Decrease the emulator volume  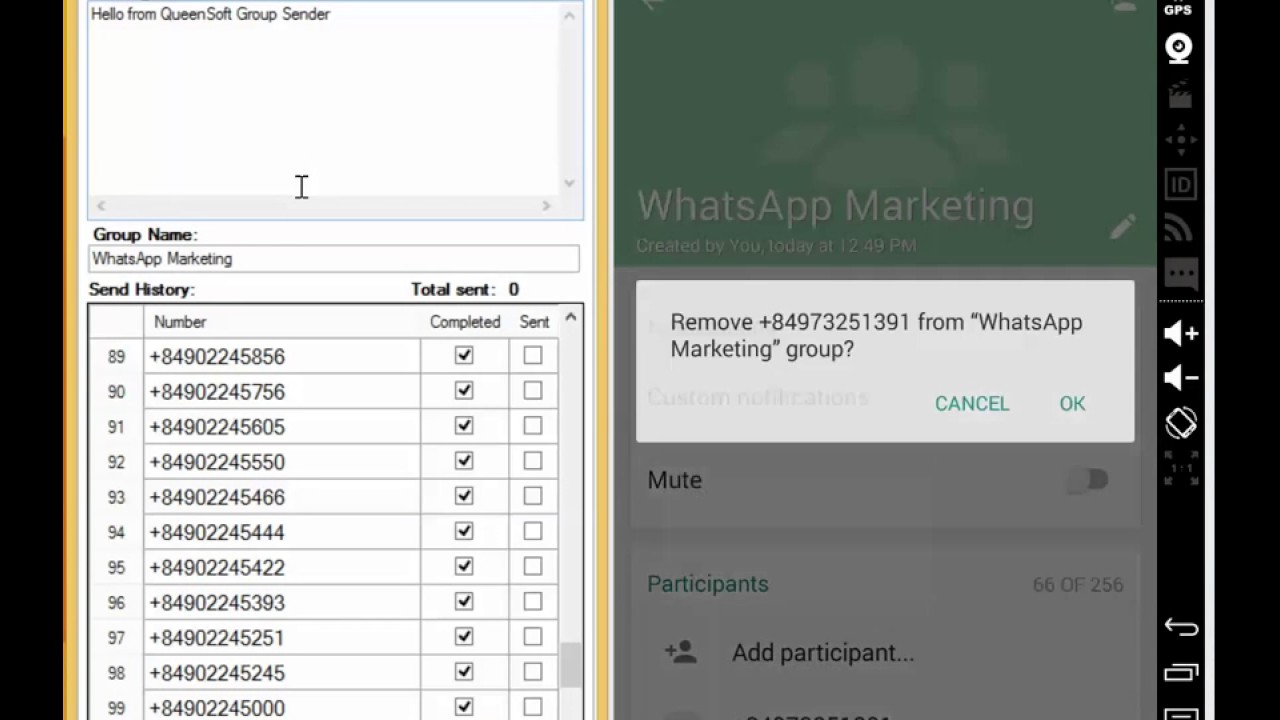tap(1181, 377)
